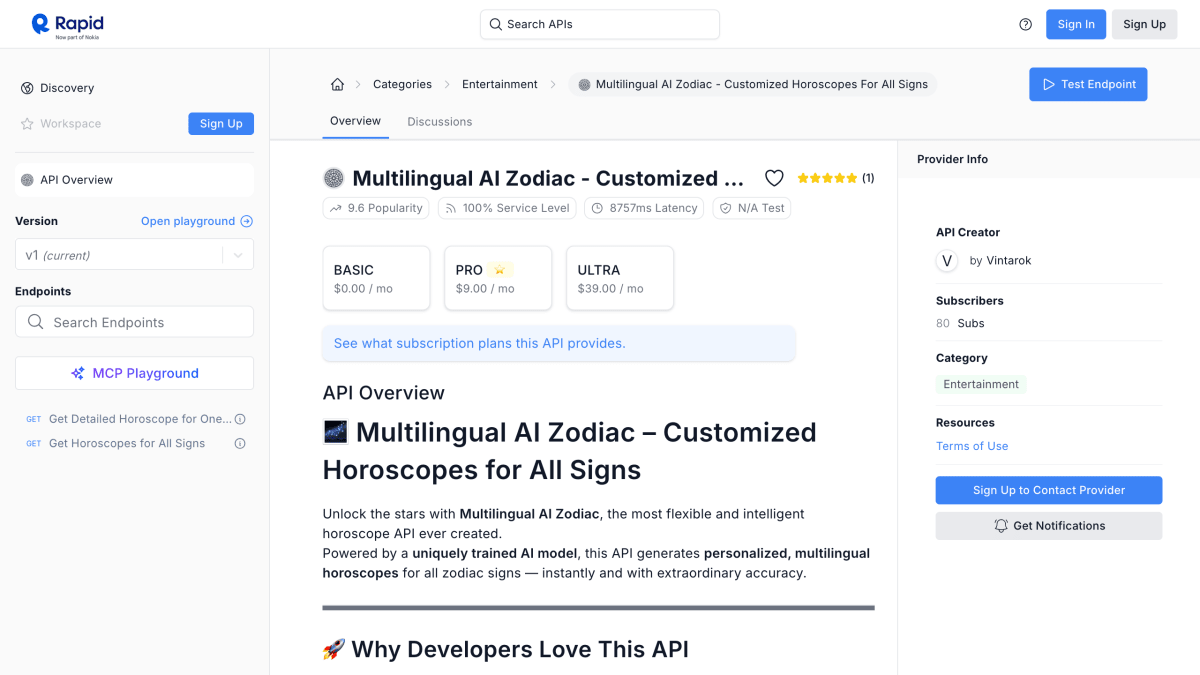Click the Workspace star icon
This screenshot has width=1200, height=675.
pos(27,124)
